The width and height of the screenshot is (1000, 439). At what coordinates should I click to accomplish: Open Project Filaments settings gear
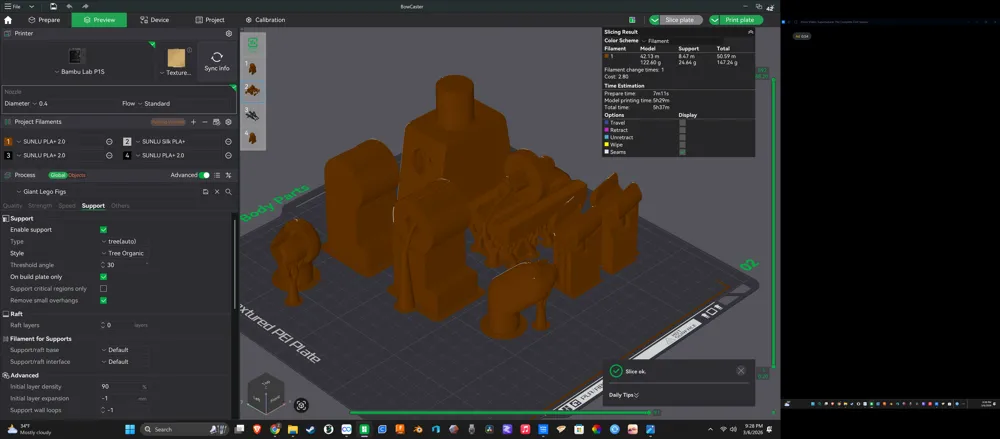(x=228, y=122)
